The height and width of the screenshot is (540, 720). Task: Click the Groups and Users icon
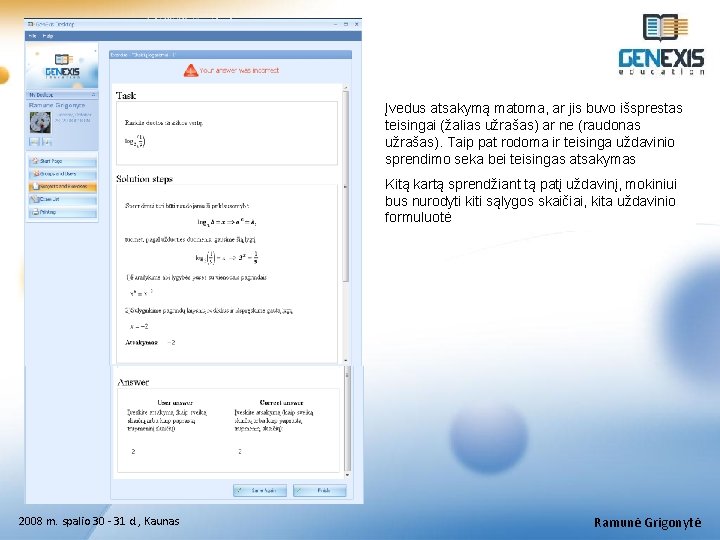click(36, 174)
